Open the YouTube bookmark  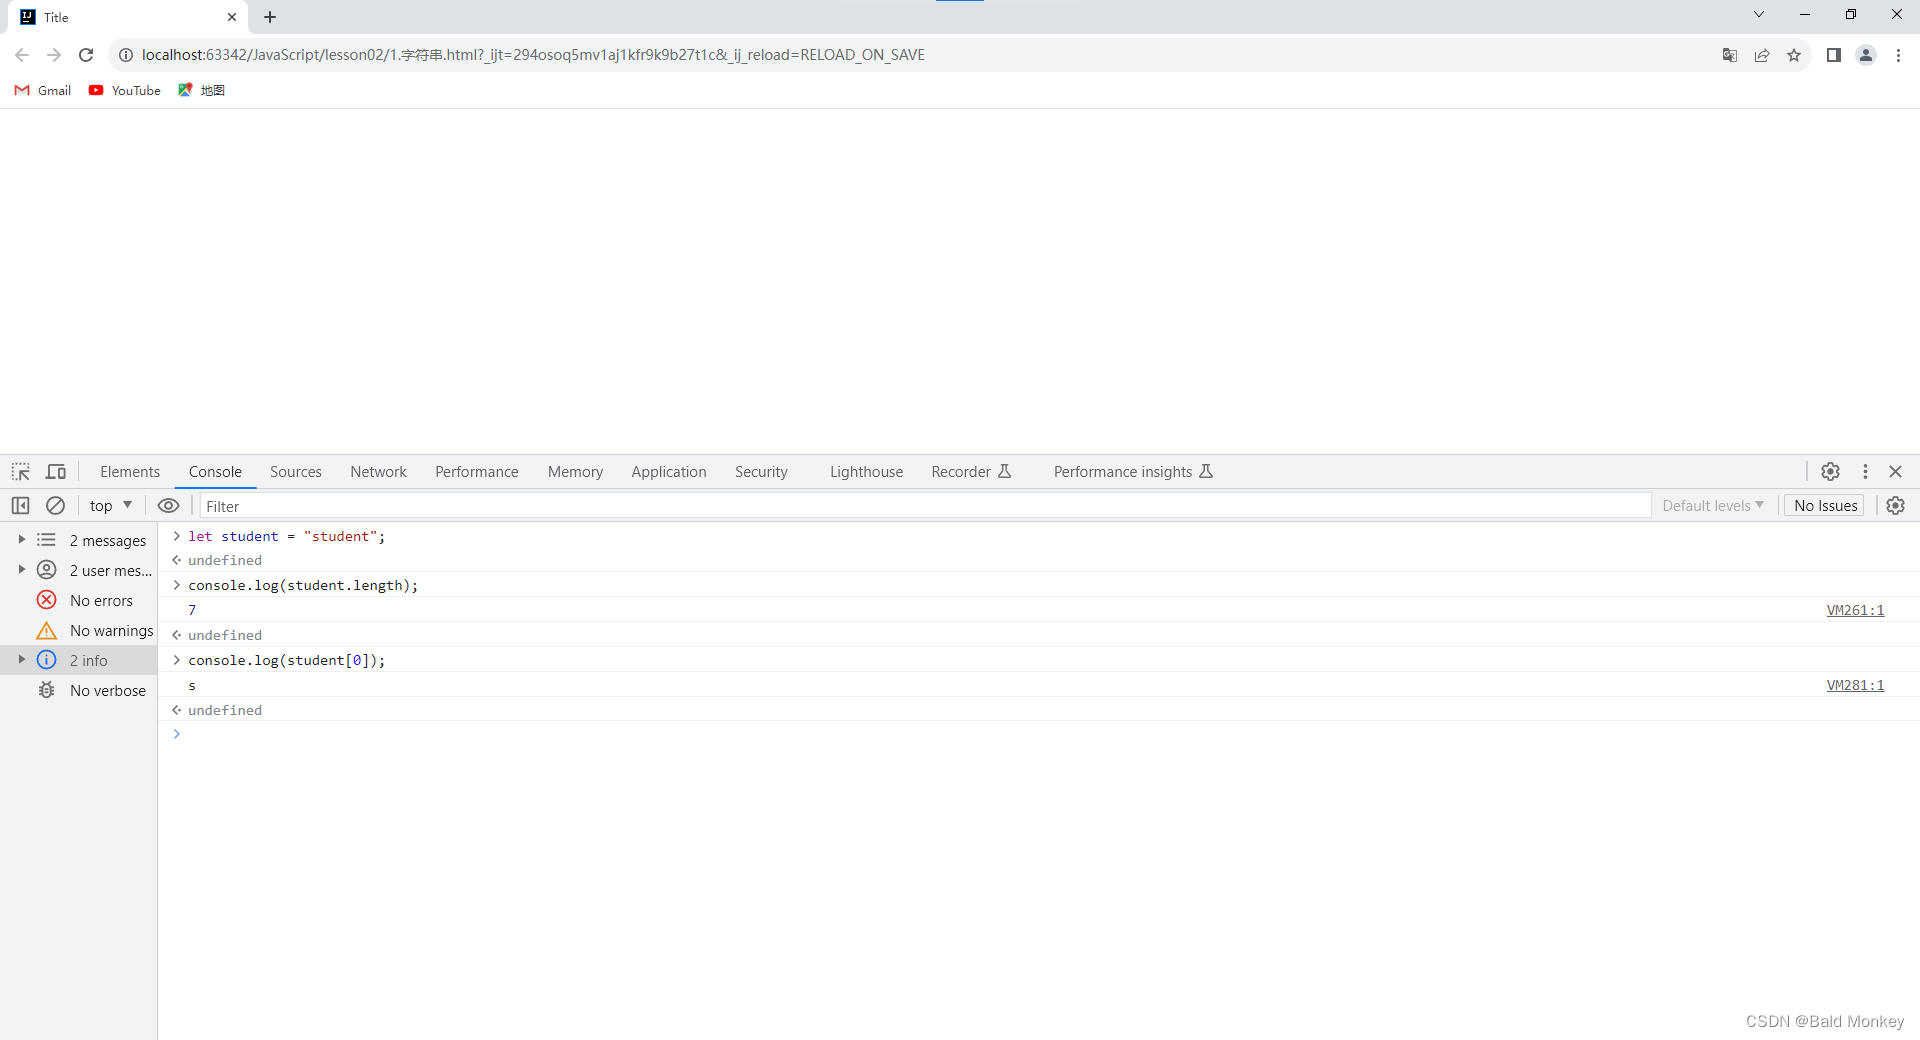(125, 90)
